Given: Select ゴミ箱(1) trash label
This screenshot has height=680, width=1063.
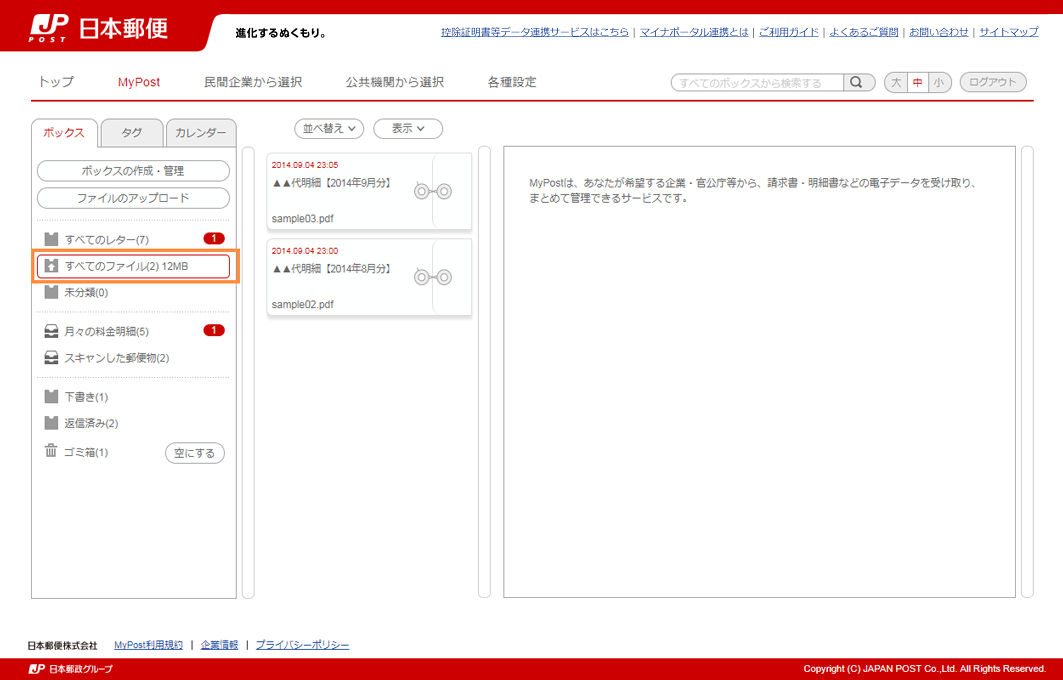Looking at the screenshot, I should pyautogui.click(x=86, y=452).
